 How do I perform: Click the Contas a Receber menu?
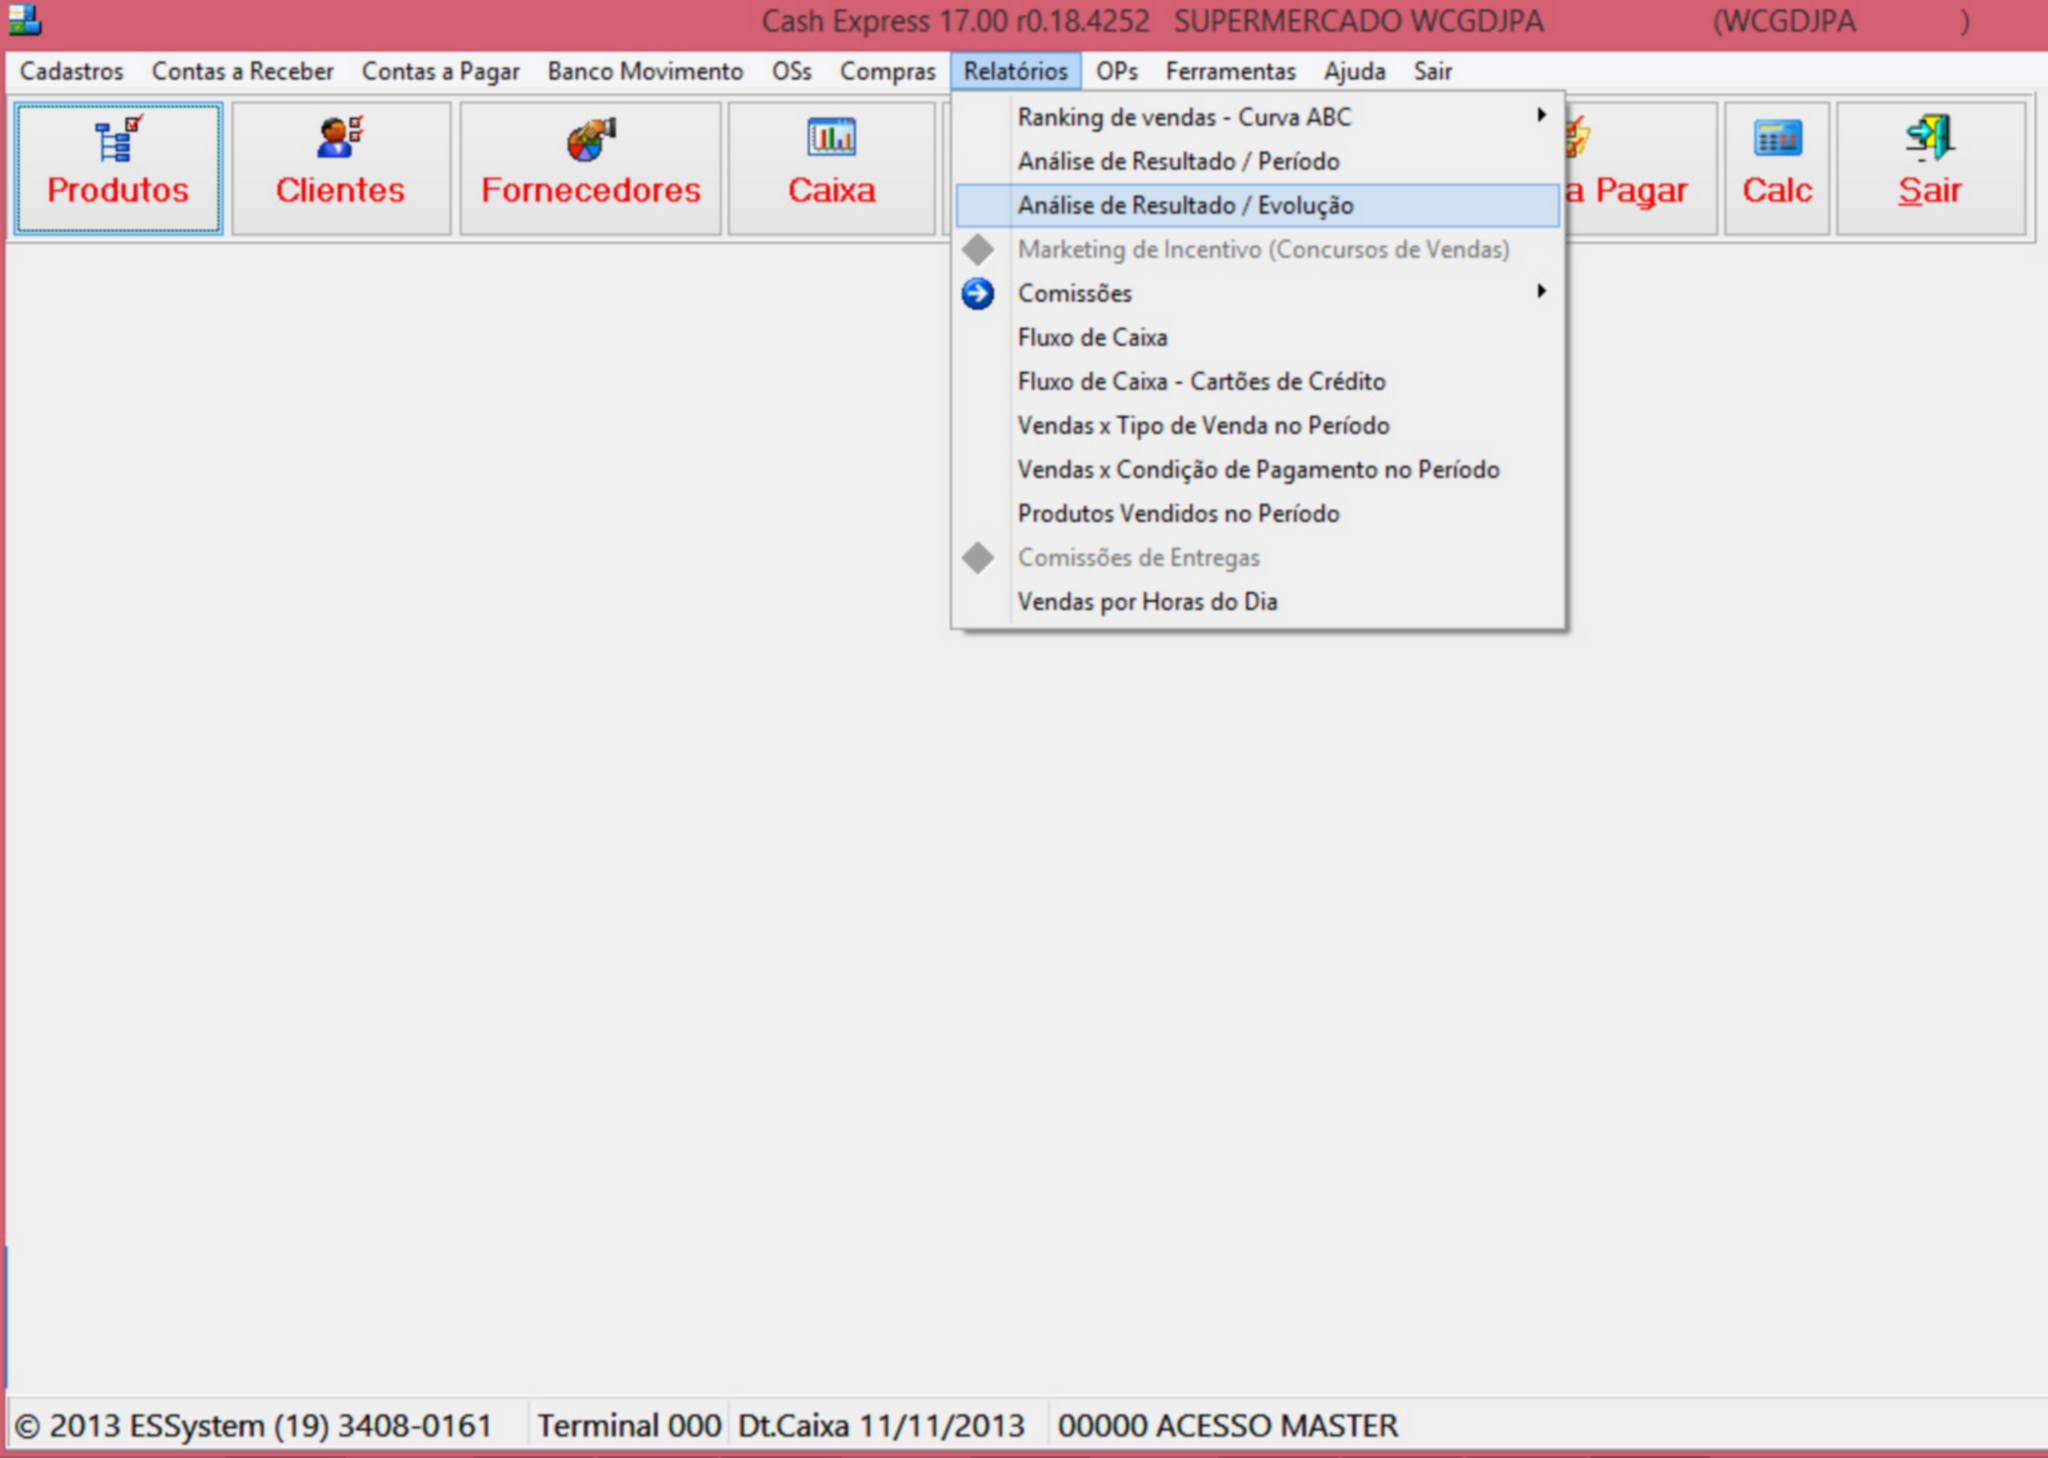point(242,71)
